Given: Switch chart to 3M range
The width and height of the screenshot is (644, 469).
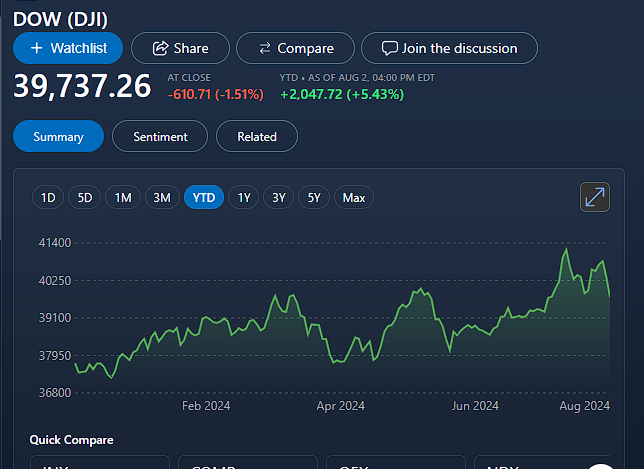Looking at the screenshot, I should (162, 198).
